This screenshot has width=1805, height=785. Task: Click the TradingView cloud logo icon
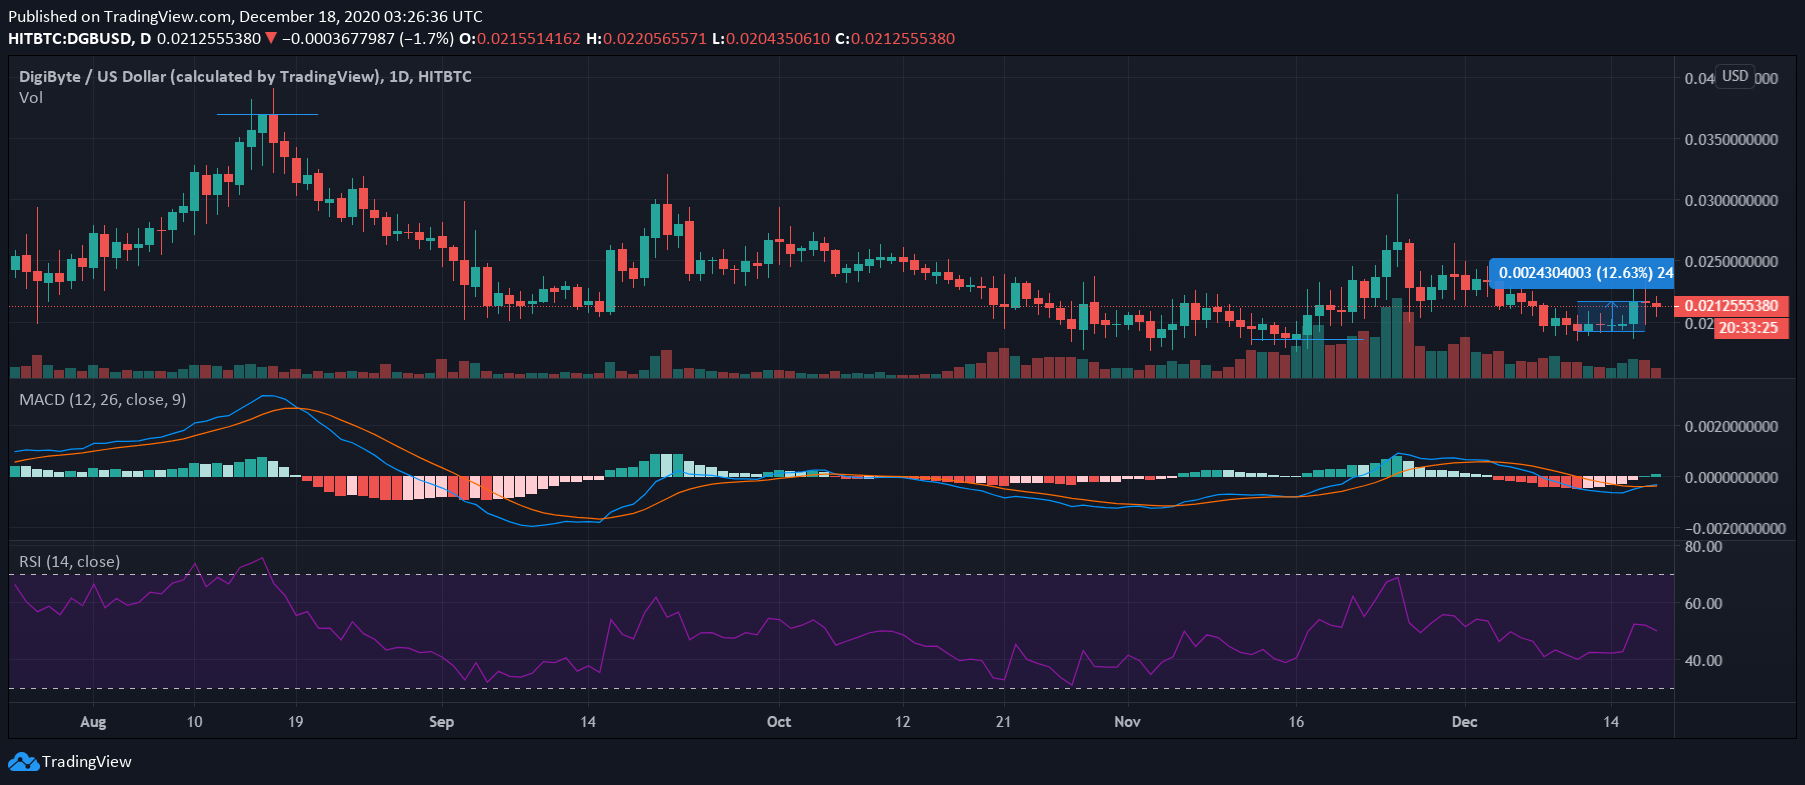[22, 762]
